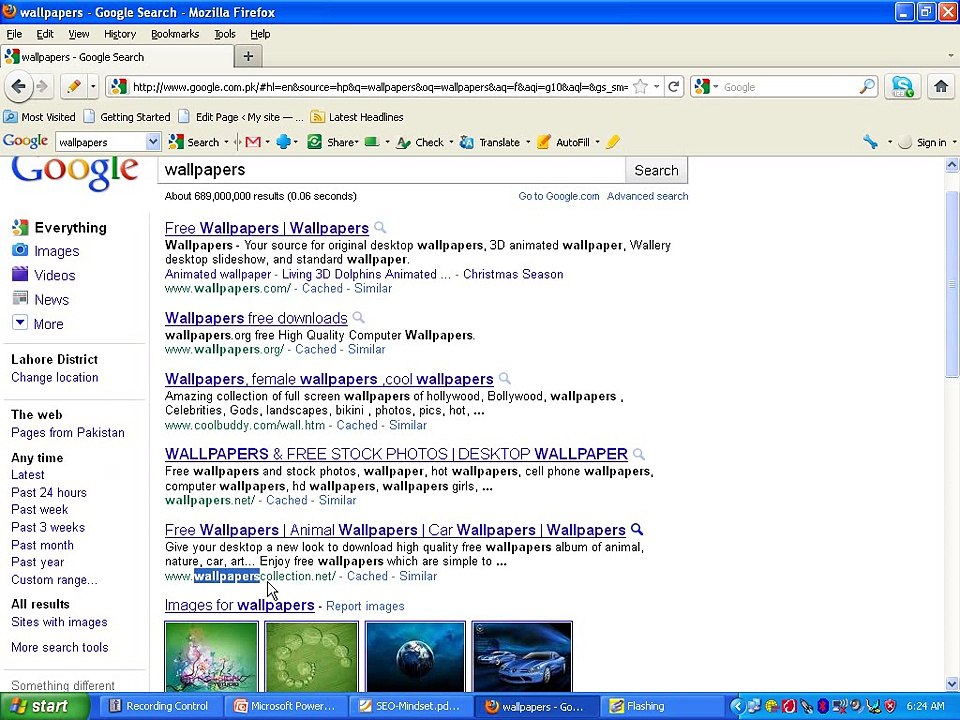The width and height of the screenshot is (960, 720).
Task: Click the Share icon on Google Toolbar
Action: click(x=314, y=142)
